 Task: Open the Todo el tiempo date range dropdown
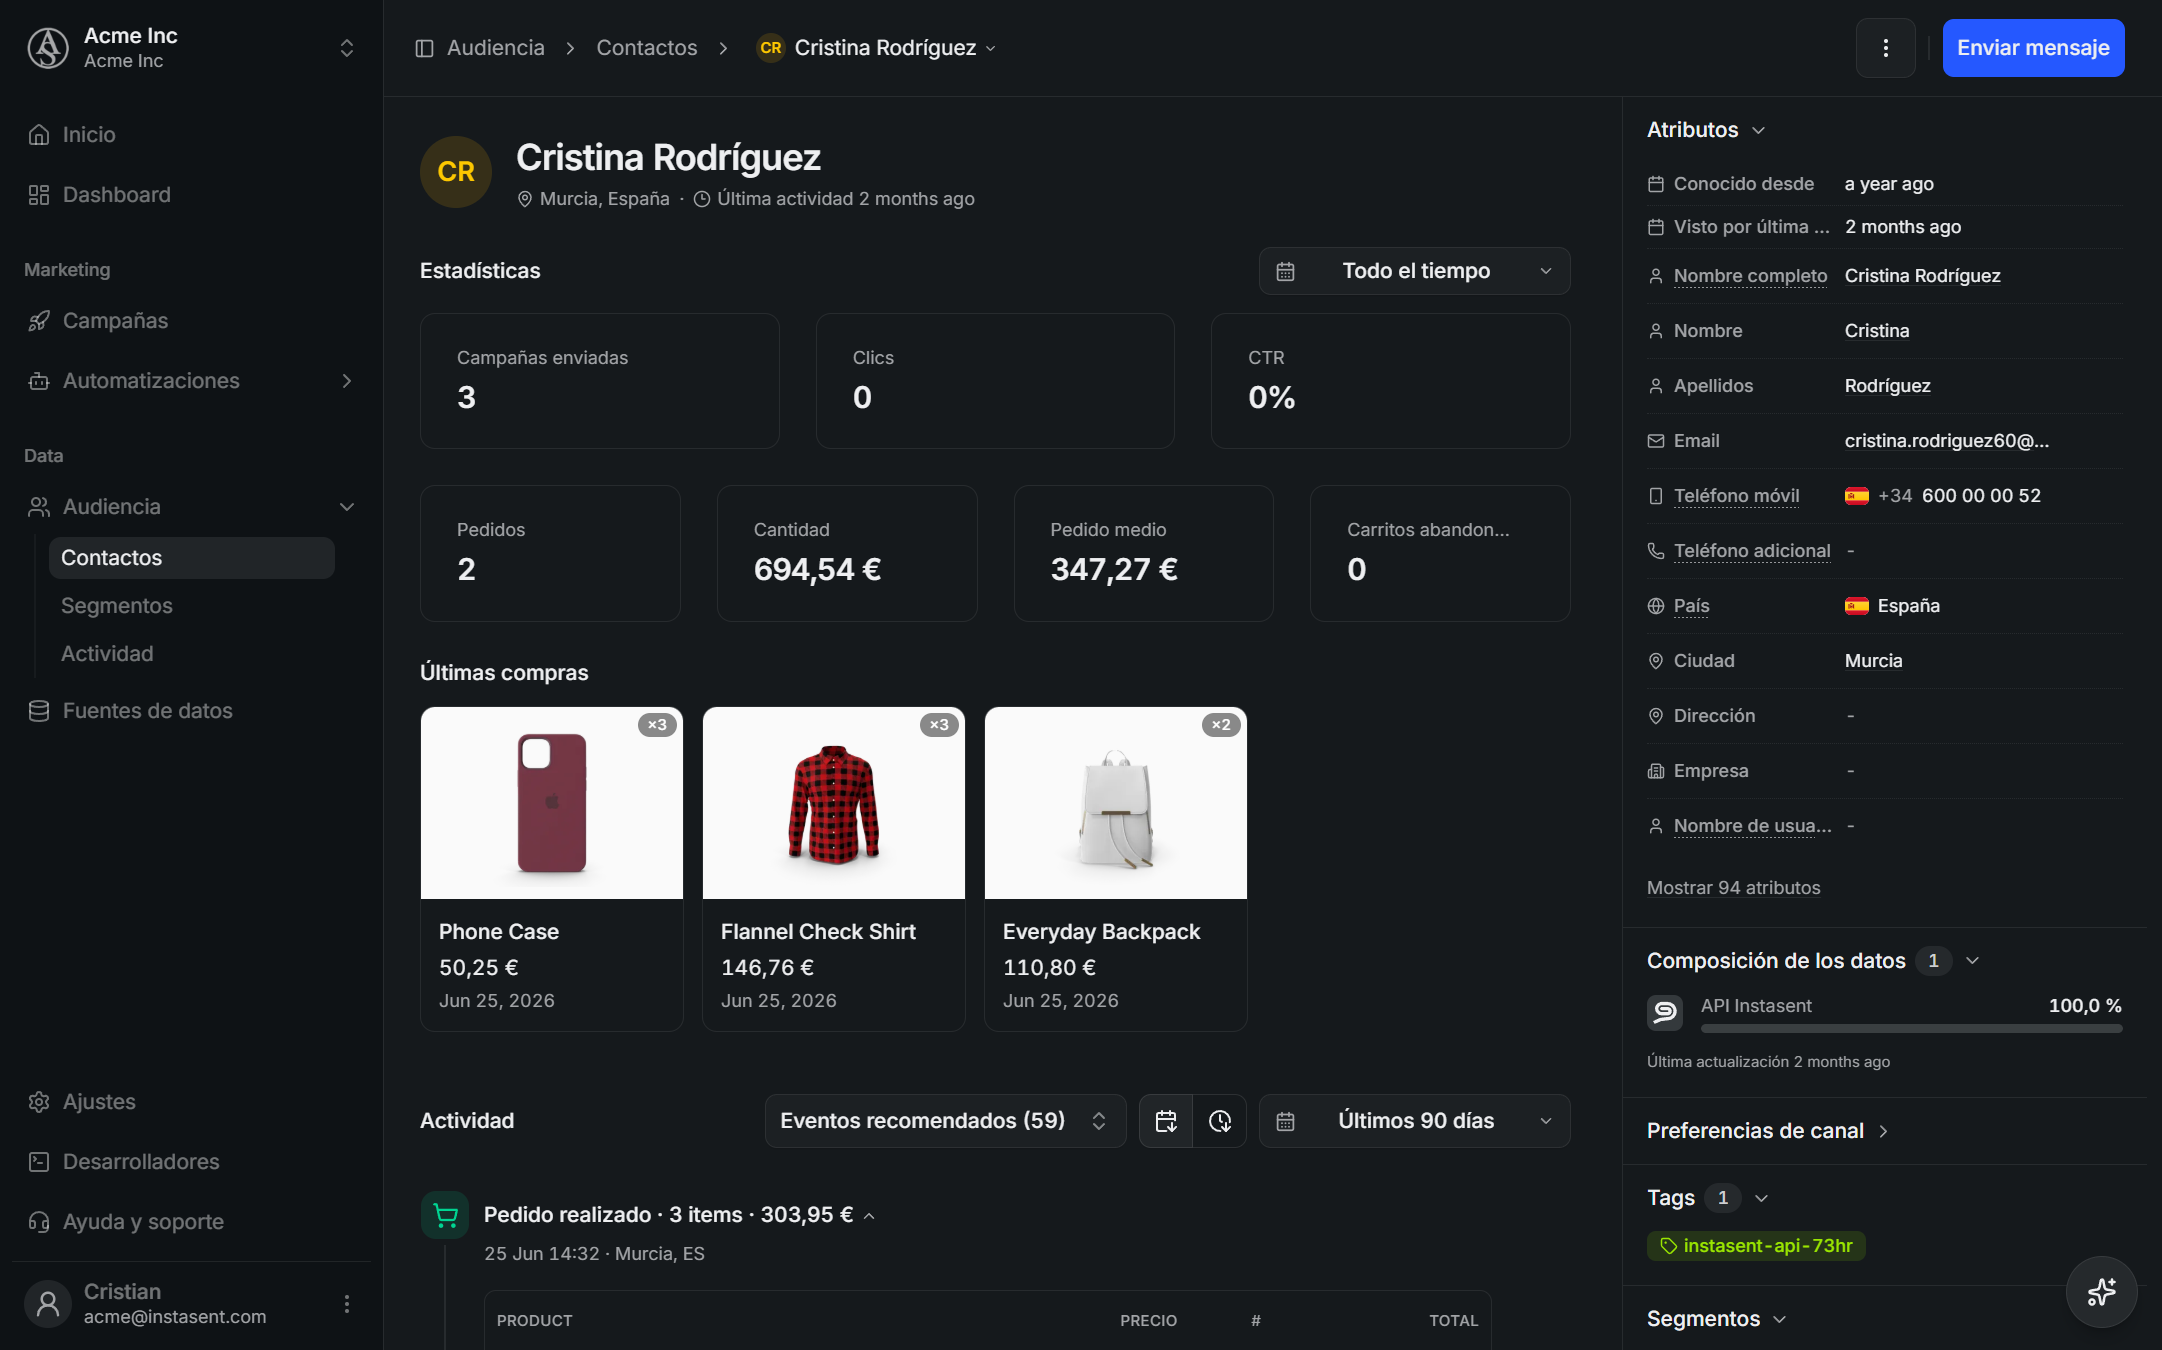point(1414,271)
